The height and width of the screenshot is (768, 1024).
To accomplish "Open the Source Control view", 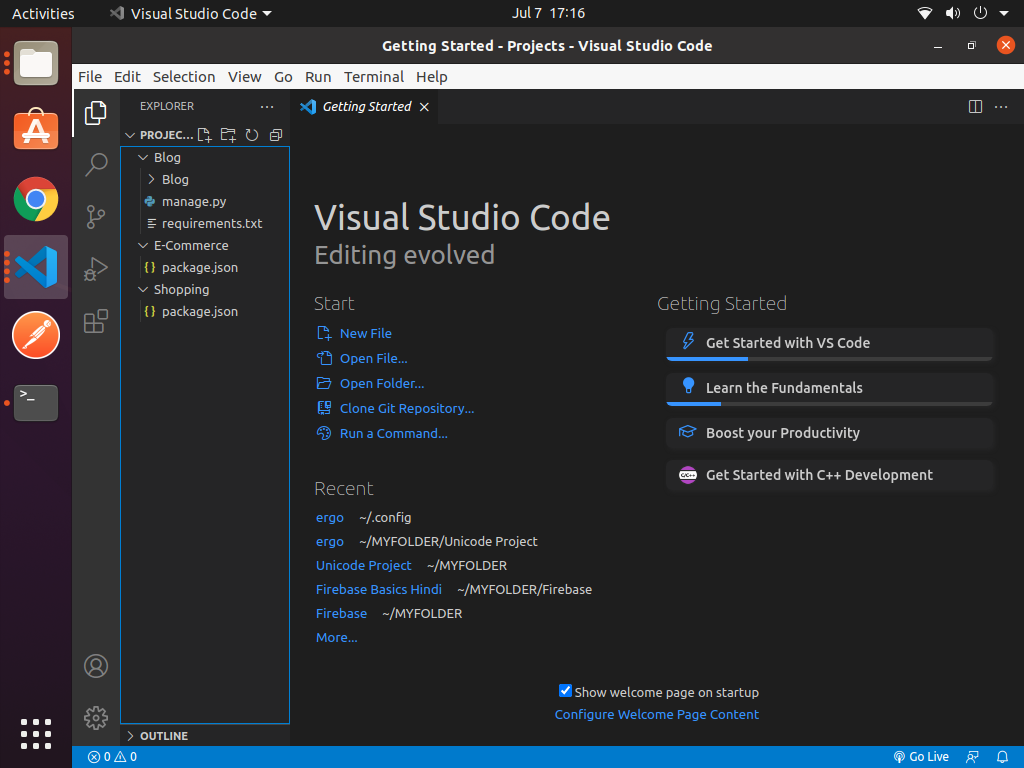I will (96, 217).
